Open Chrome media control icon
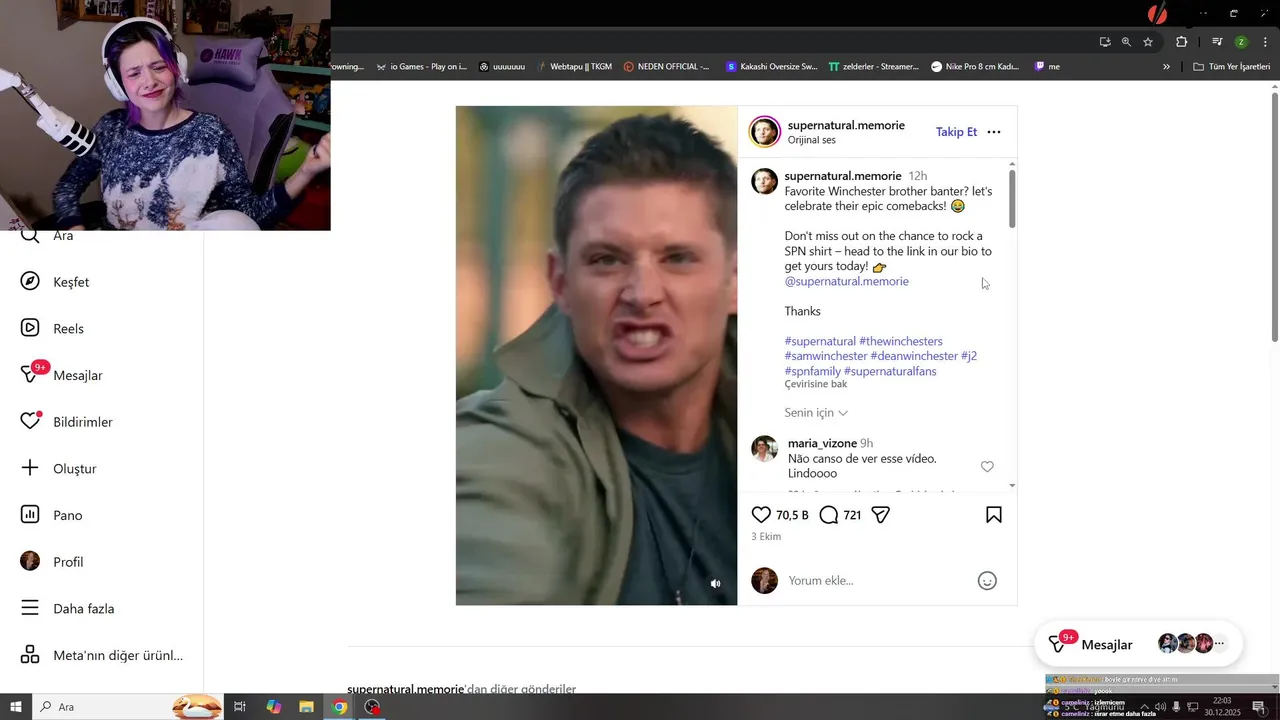The width and height of the screenshot is (1280, 720). tap(1217, 42)
